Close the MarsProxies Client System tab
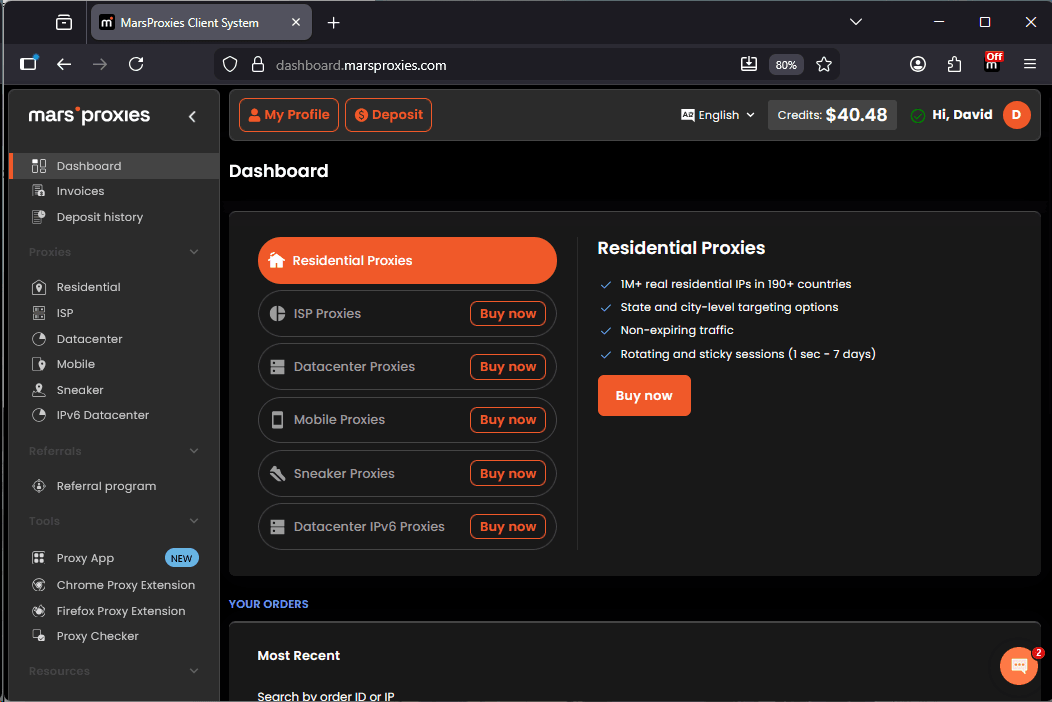 point(296,22)
